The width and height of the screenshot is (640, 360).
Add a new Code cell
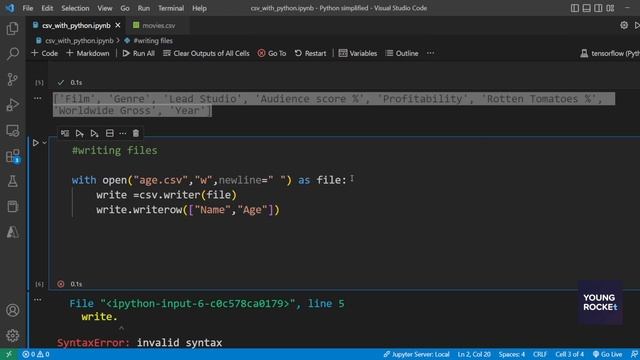tap(44, 53)
